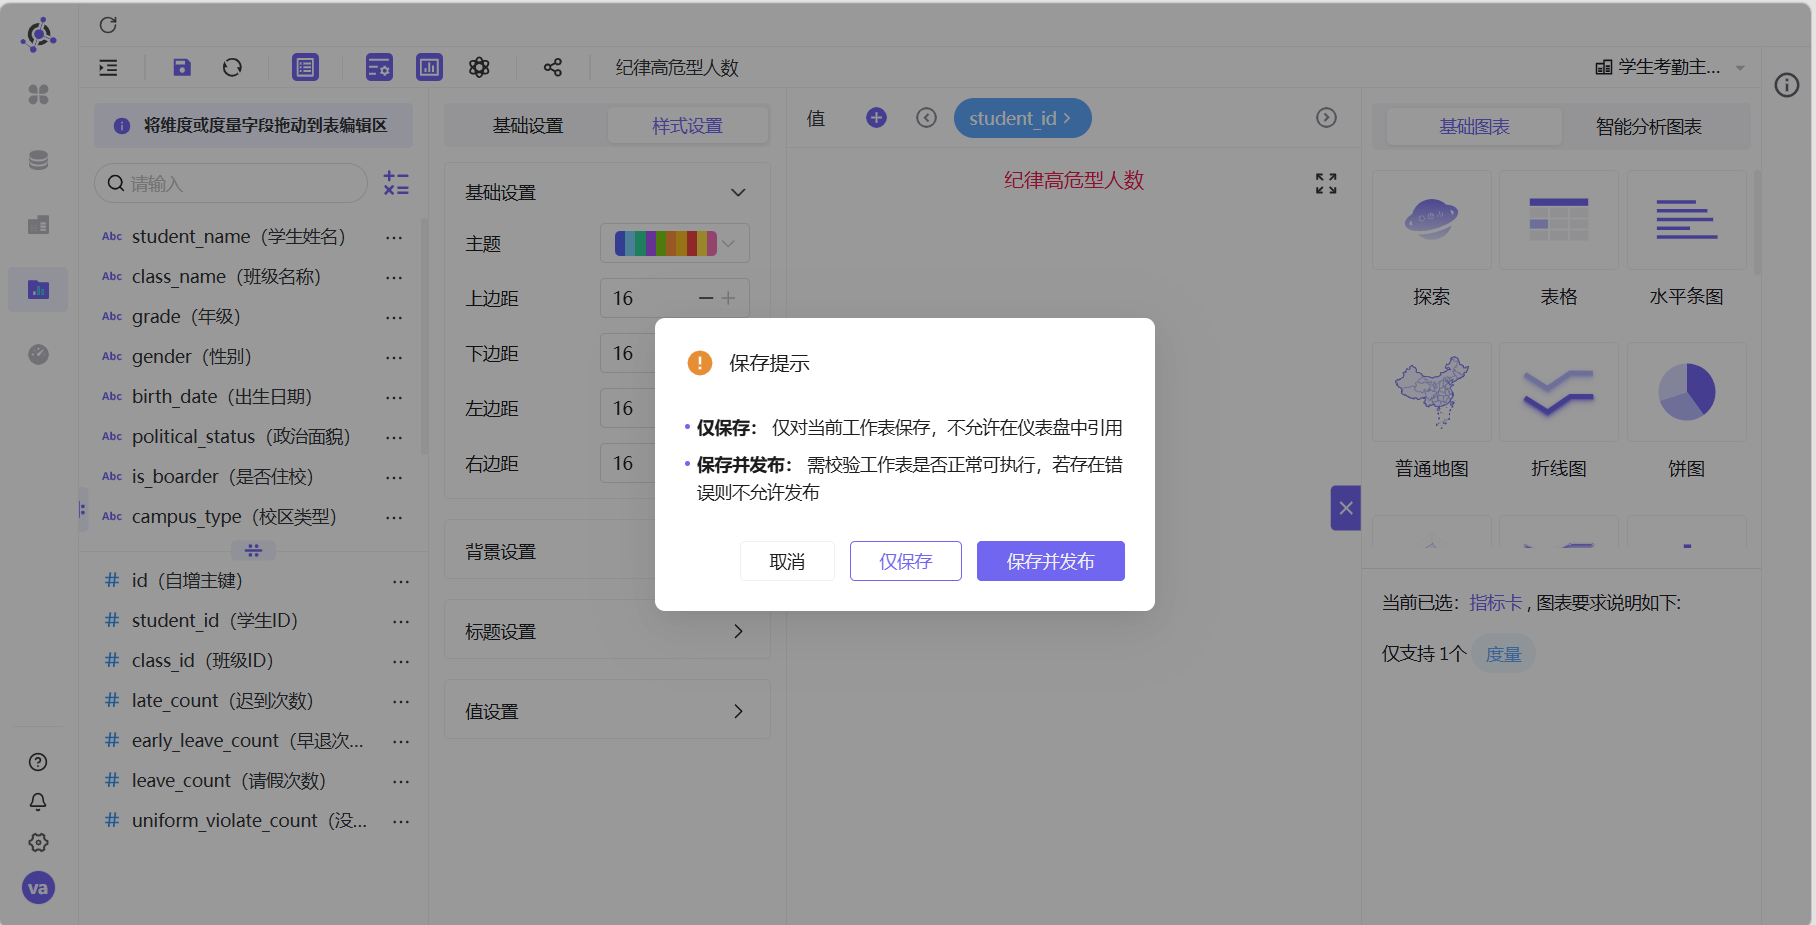Click the va user avatar

(x=38, y=887)
